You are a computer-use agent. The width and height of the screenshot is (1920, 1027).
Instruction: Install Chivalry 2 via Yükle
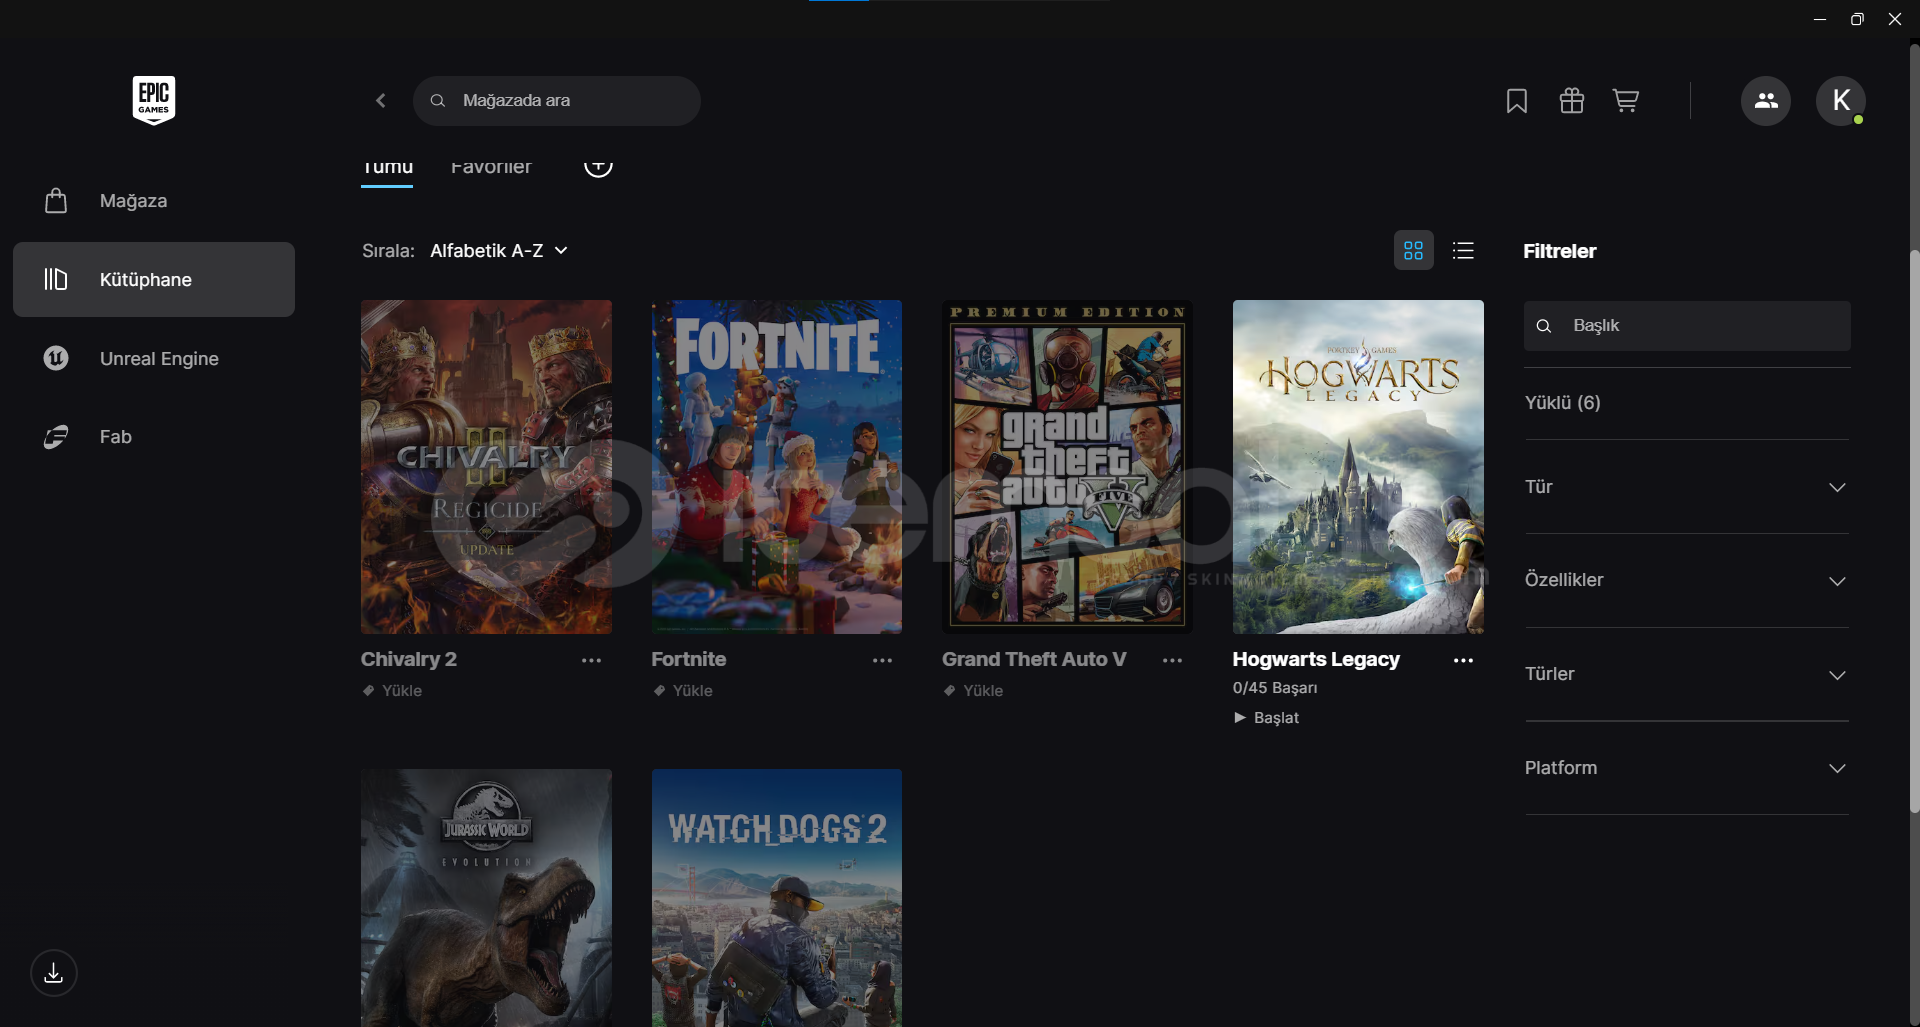(x=392, y=691)
